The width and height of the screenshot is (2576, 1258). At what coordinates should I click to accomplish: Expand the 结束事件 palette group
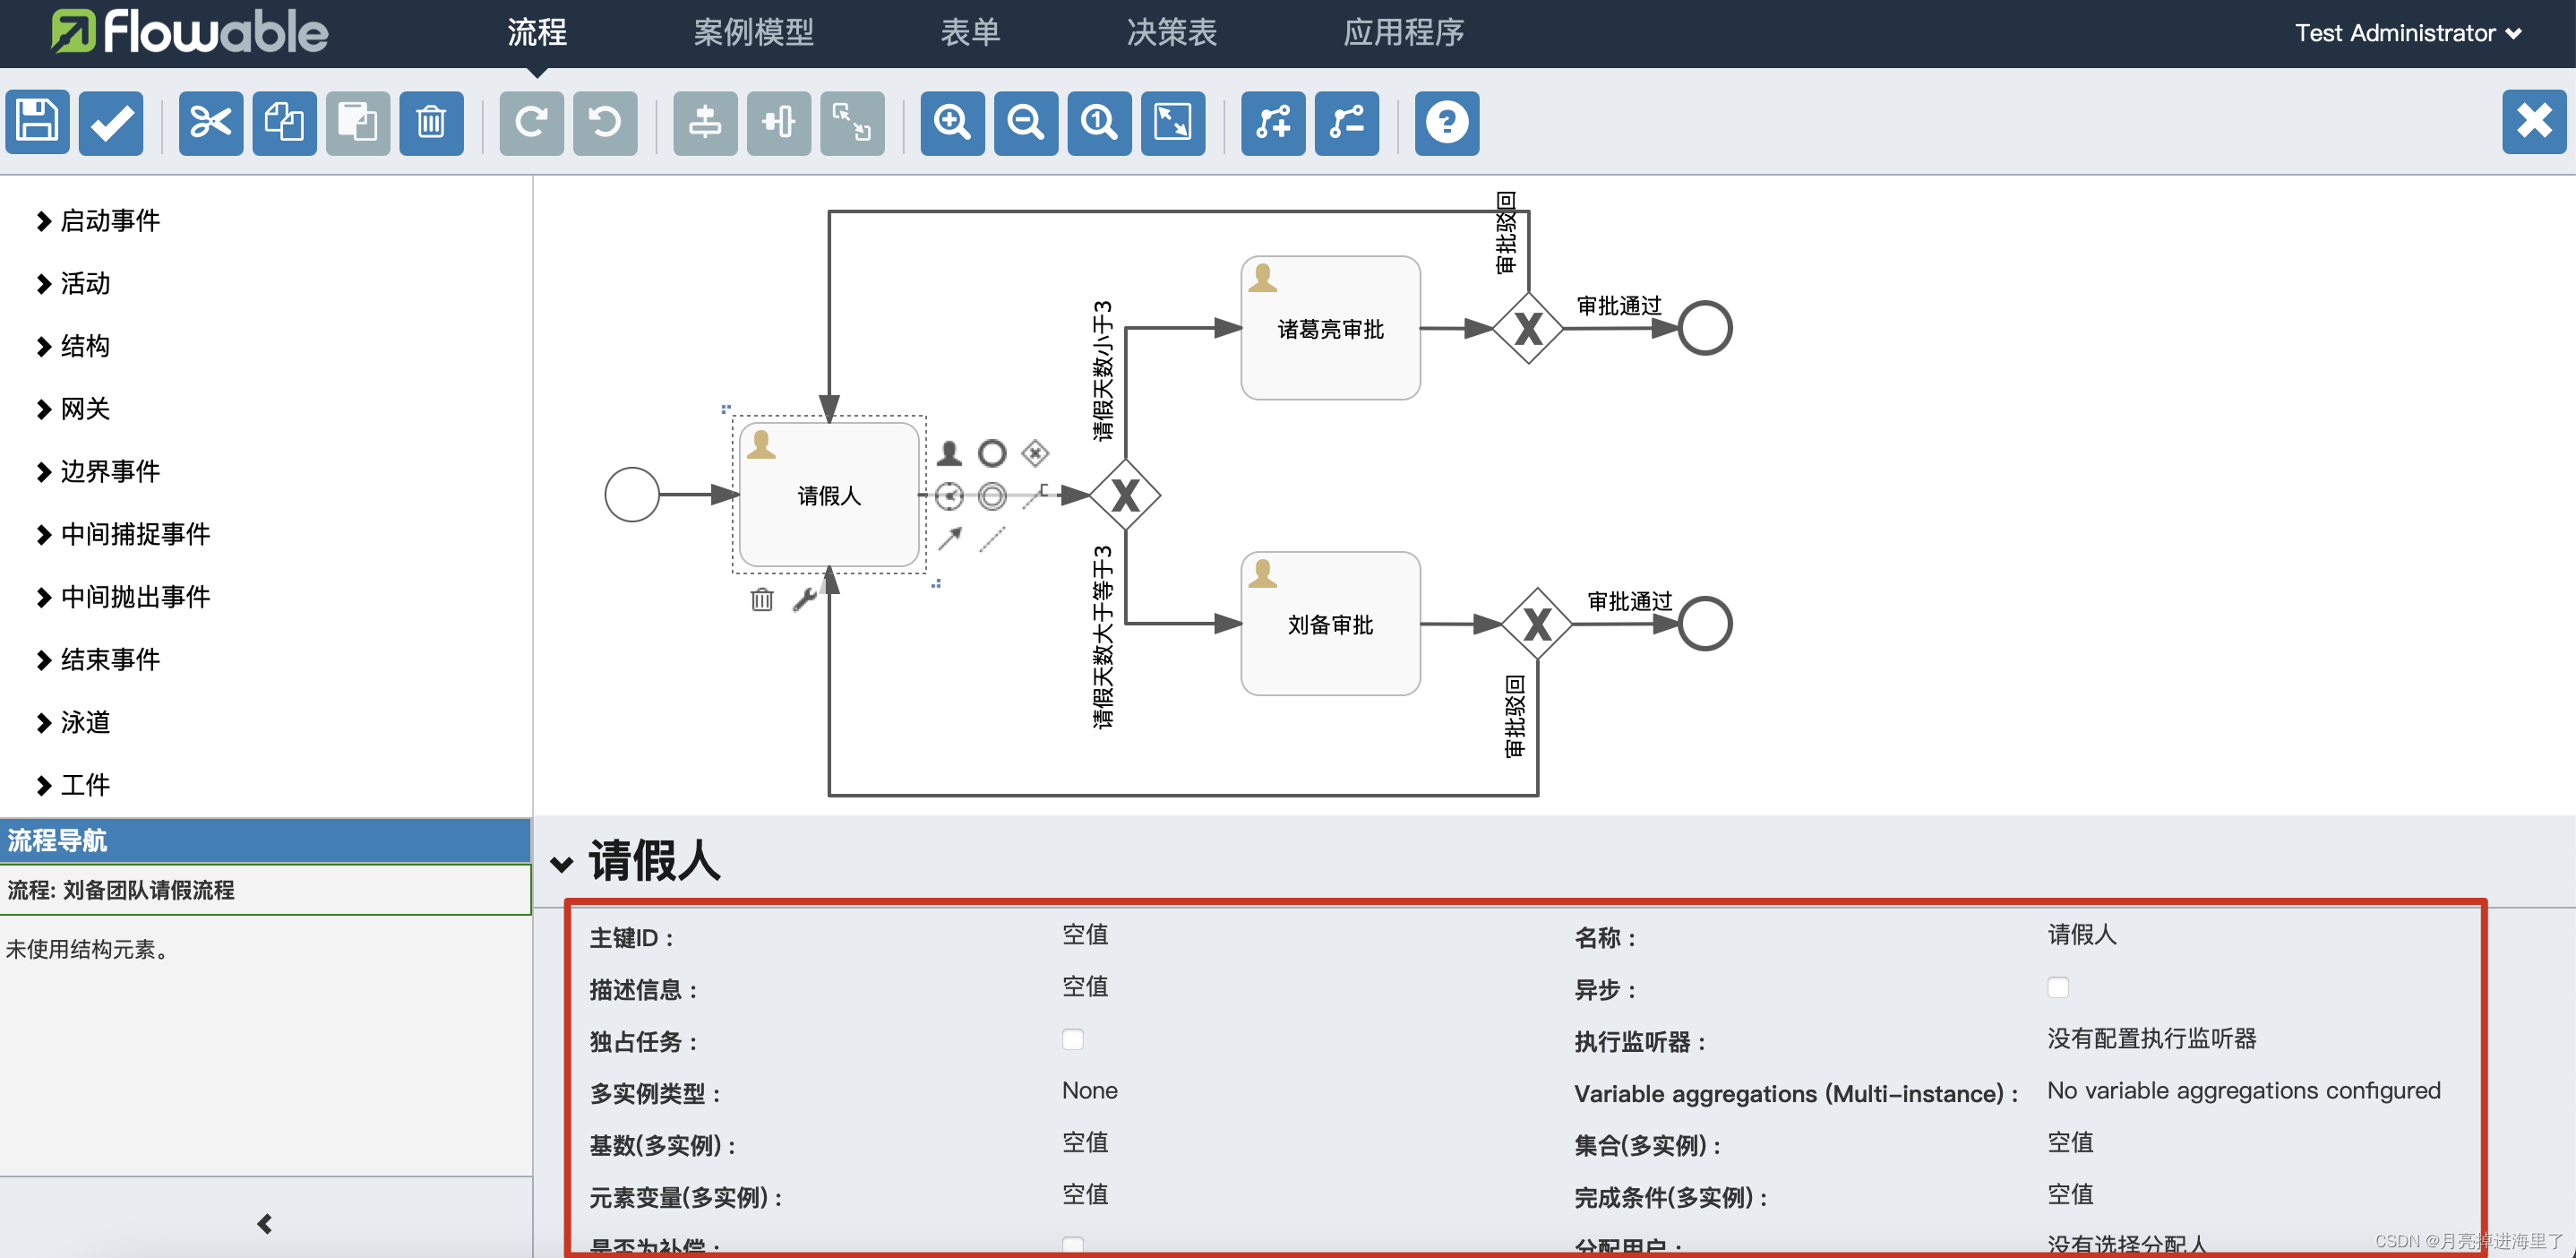(98, 660)
